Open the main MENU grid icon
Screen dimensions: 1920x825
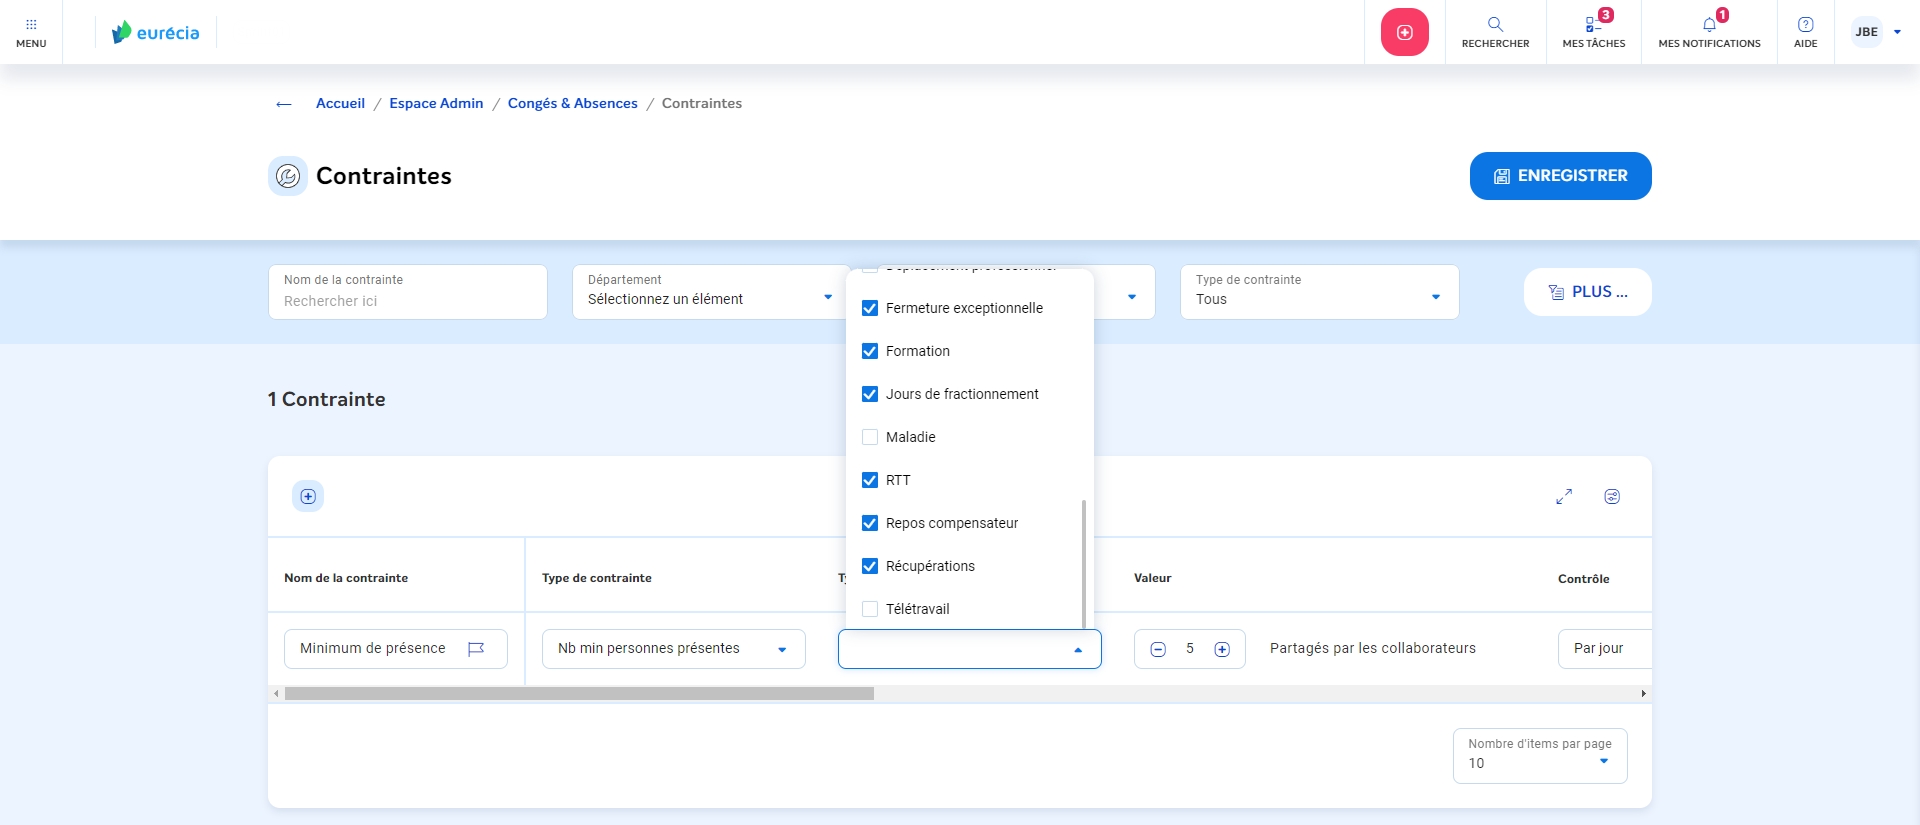pyautogui.click(x=31, y=32)
